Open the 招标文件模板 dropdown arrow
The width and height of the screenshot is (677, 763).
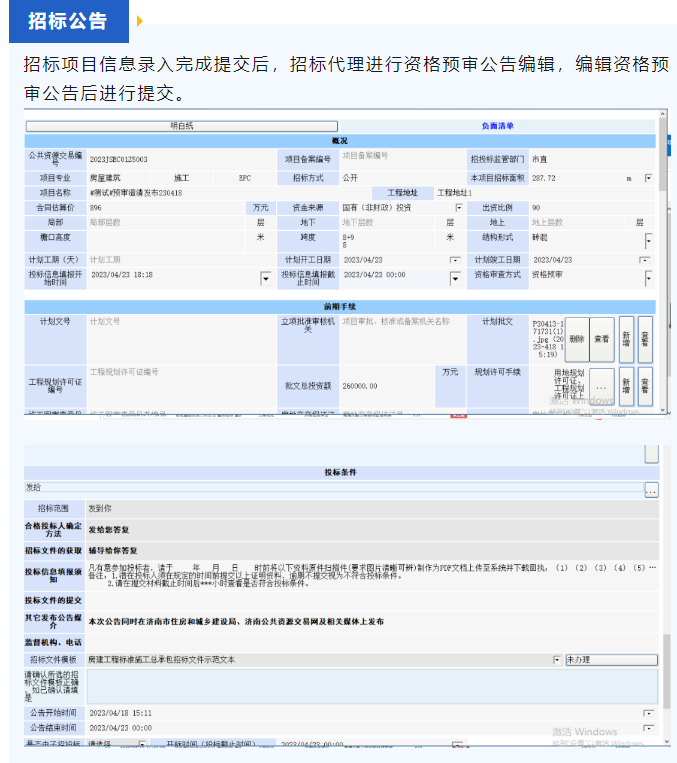tap(557, 660)
